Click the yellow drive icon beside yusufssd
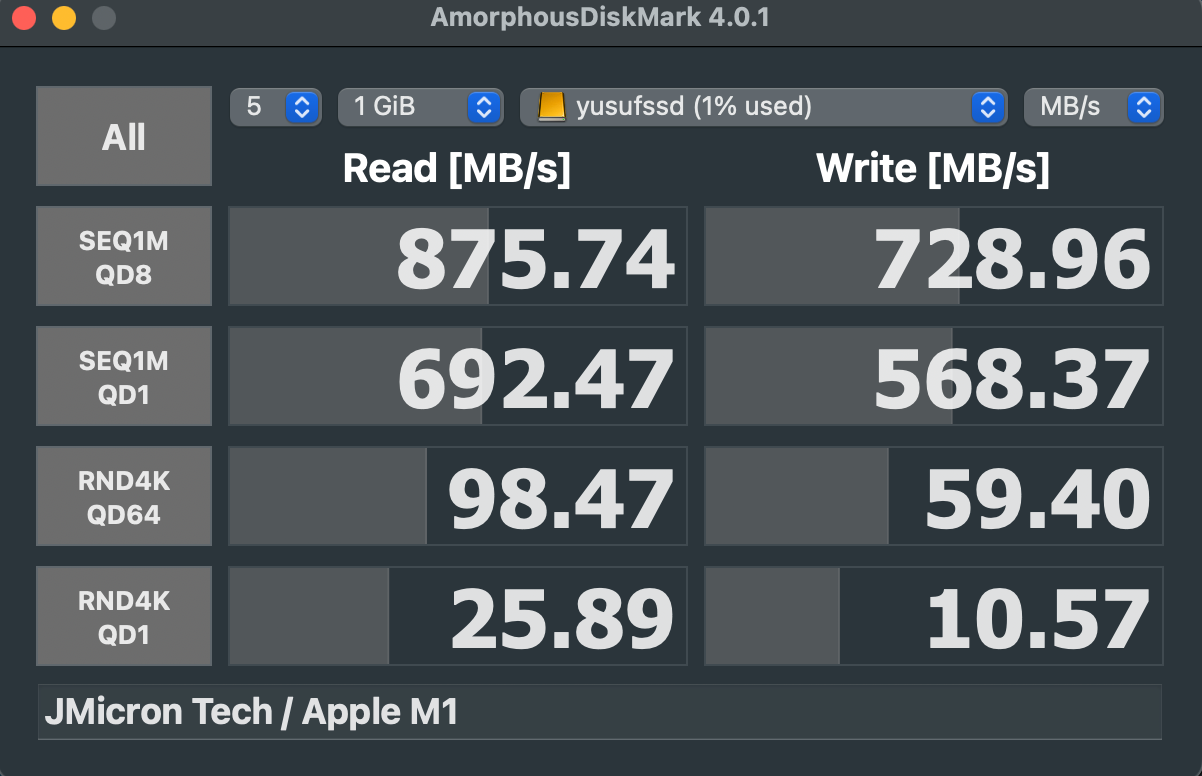This screenshot has width=1202, height=776. click(x=552, y=106)
